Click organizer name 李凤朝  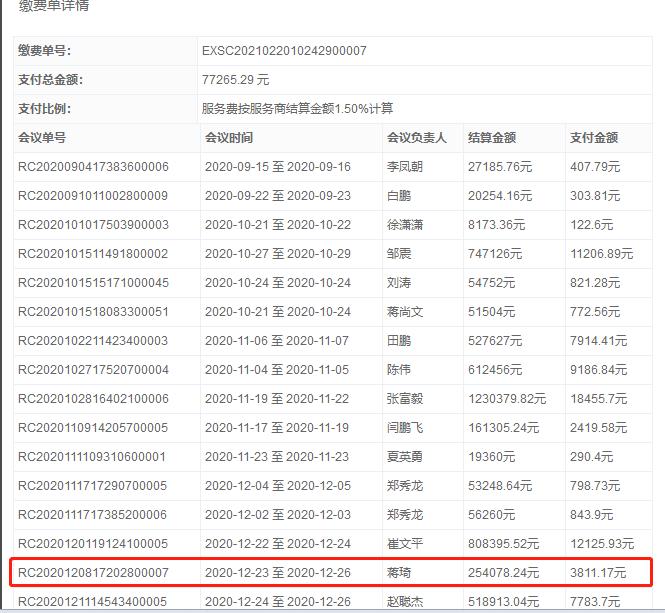(405, 167)
